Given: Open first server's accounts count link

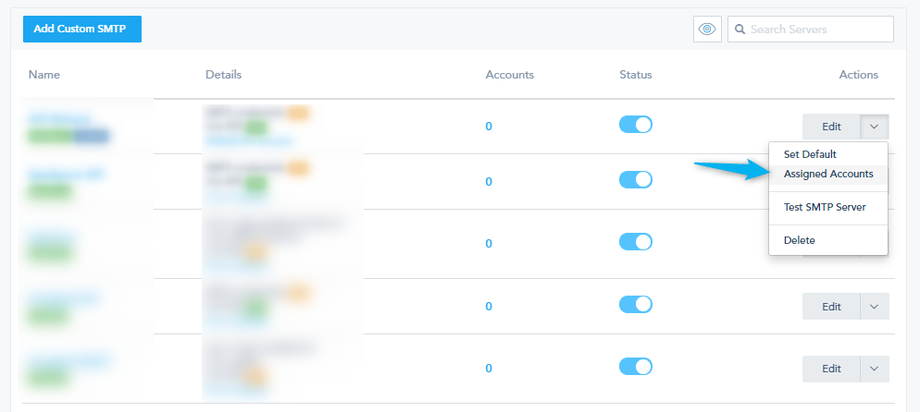Looking at the screenshot, I should pos(489,126).
